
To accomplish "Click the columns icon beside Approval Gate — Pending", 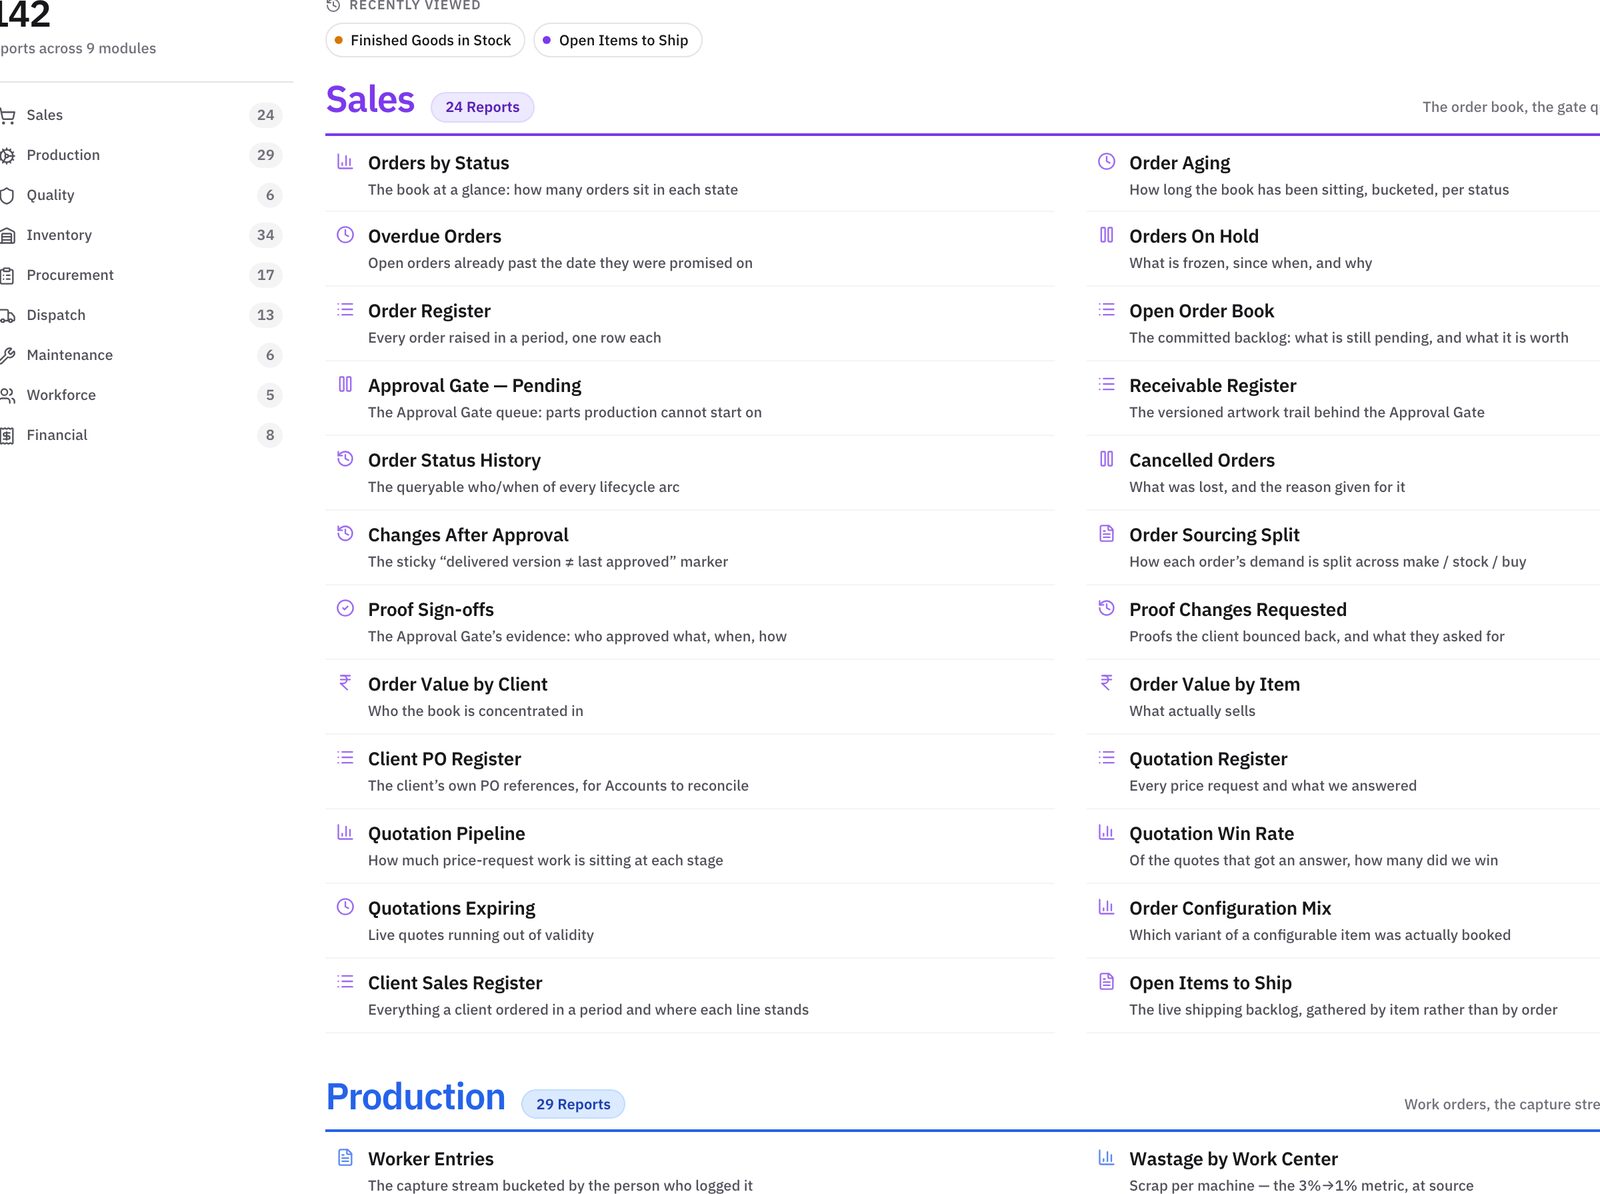I will point(345,384).
